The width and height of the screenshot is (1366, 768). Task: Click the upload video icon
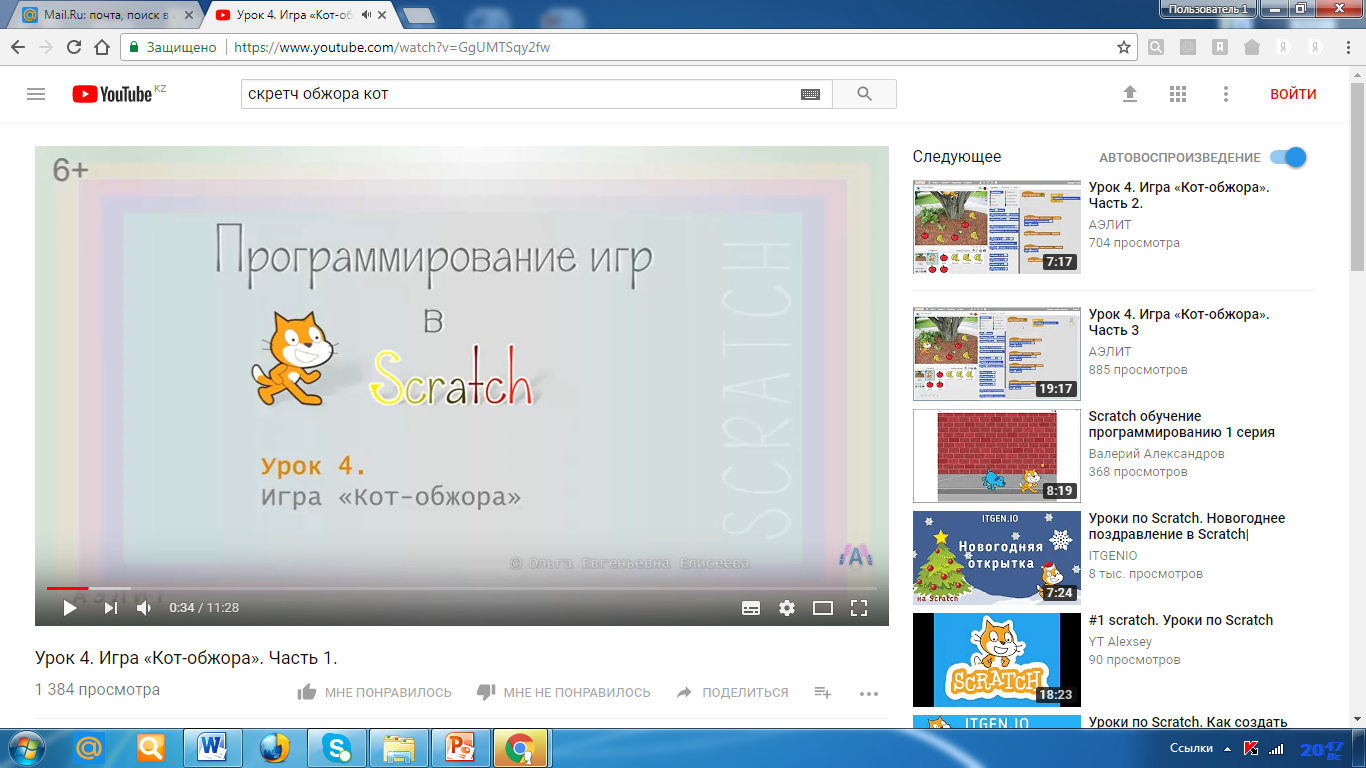[1130, 94]
